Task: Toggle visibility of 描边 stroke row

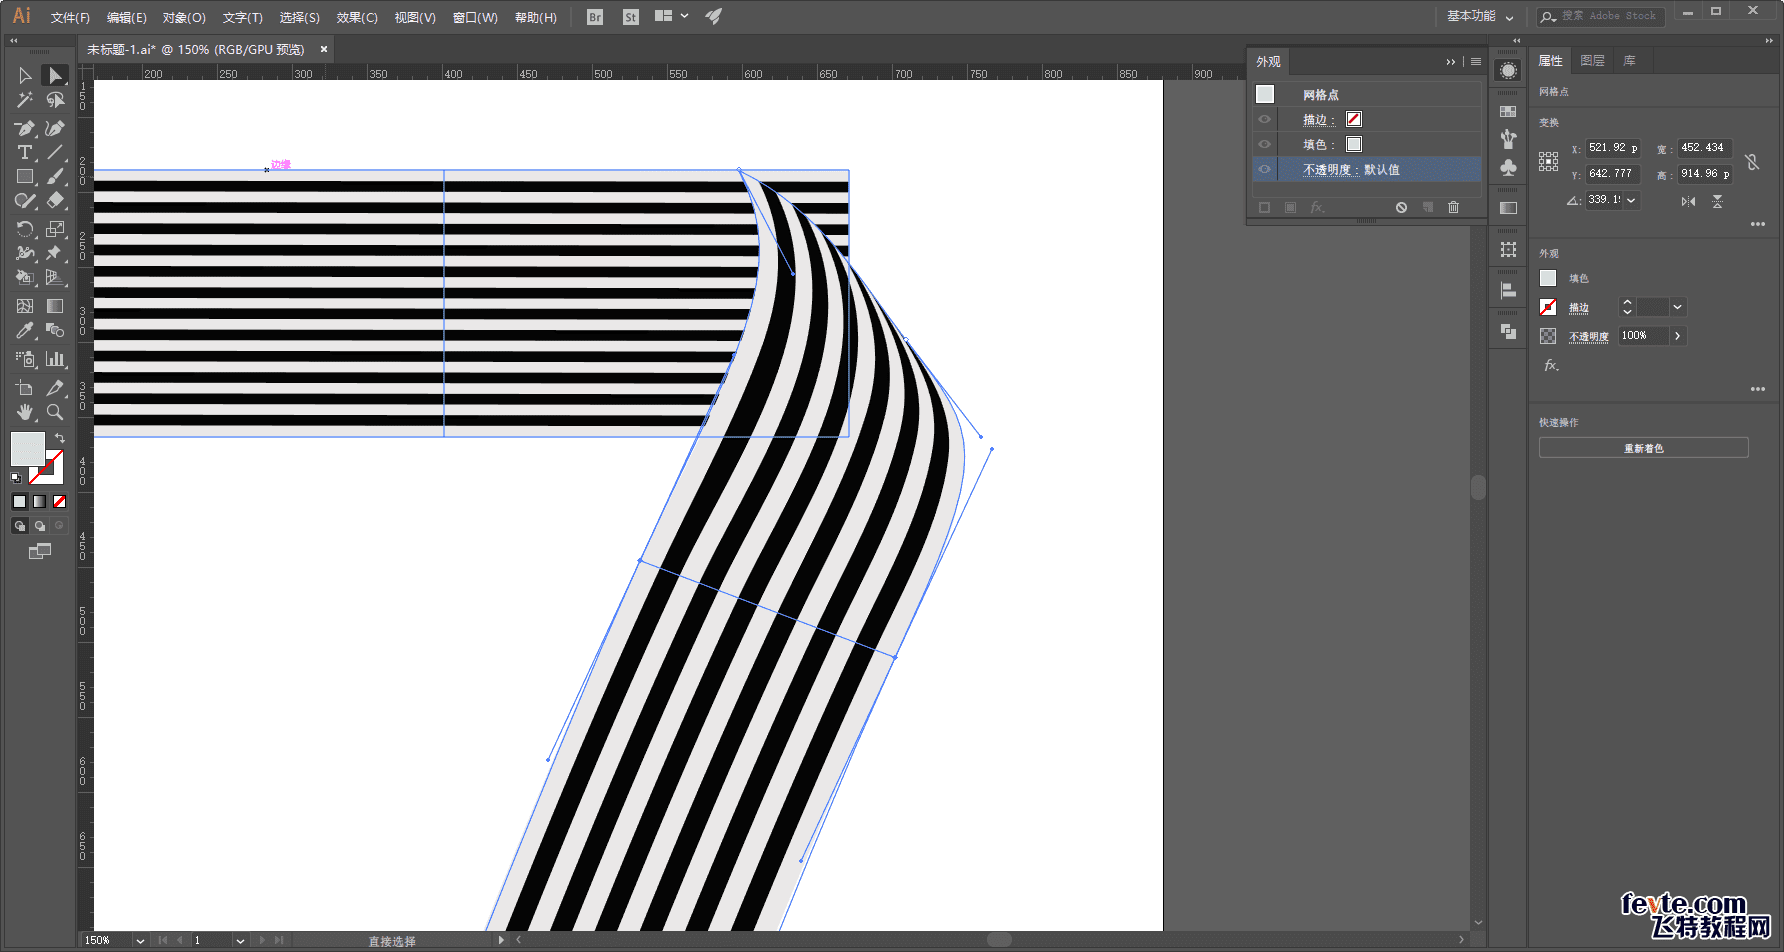Action: pos(1264,119)
